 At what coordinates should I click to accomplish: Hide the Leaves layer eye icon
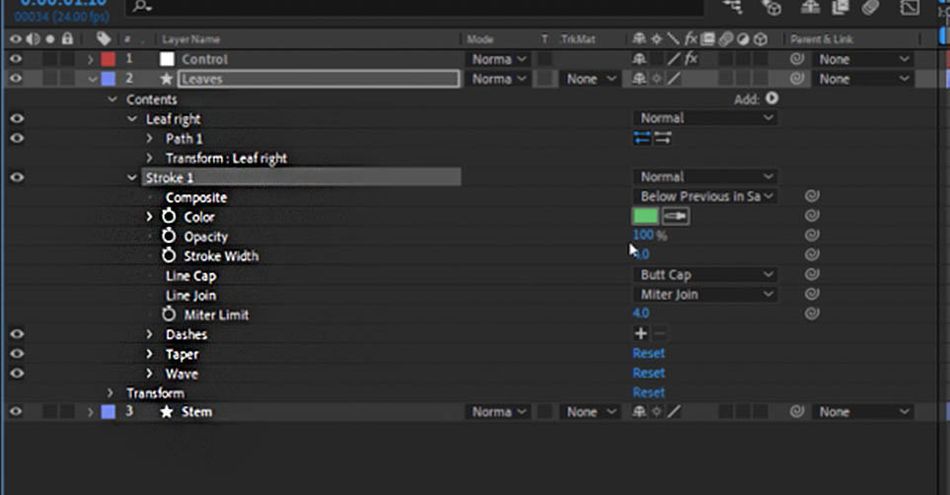pyautogui.click(x=16, y=79)
